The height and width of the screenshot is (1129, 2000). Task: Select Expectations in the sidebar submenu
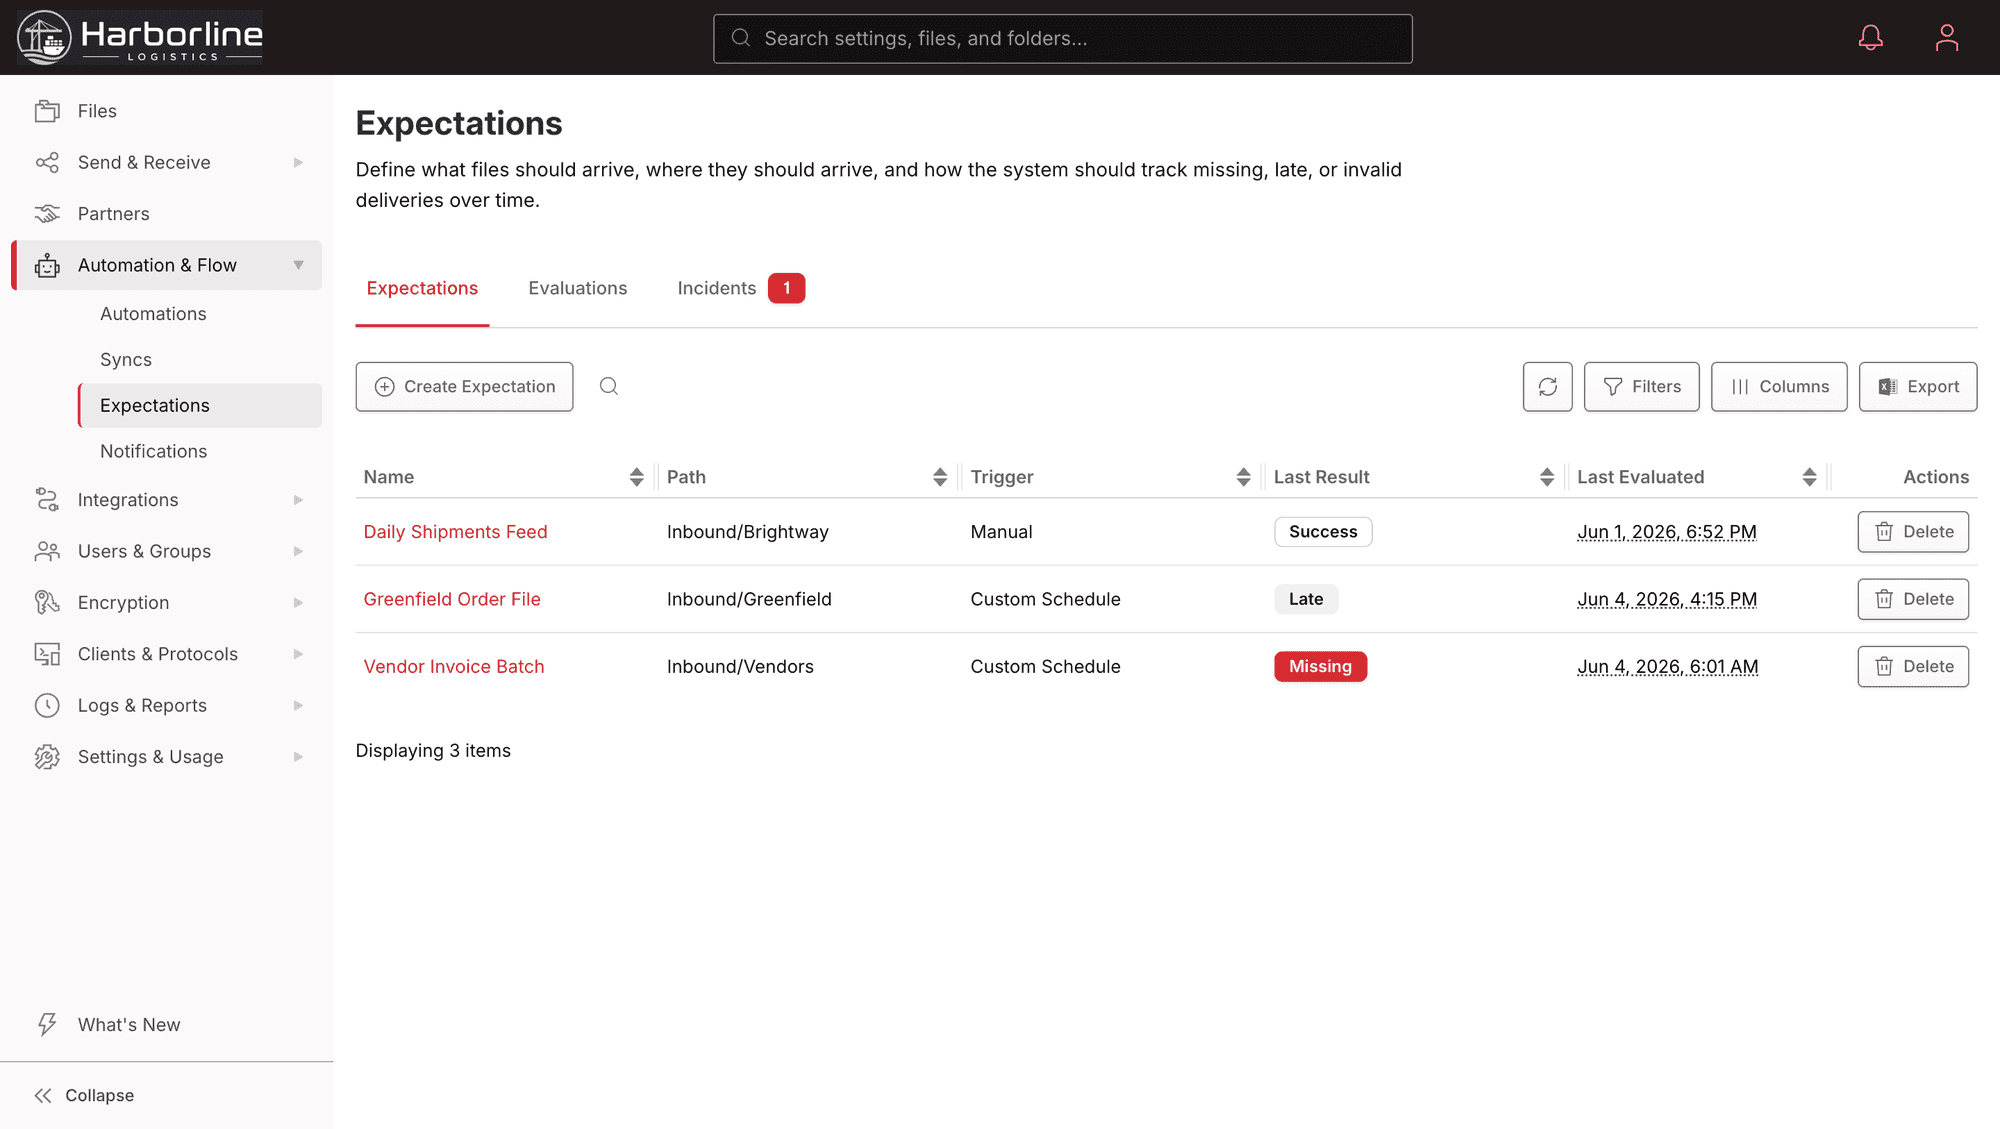coord(200,405)
